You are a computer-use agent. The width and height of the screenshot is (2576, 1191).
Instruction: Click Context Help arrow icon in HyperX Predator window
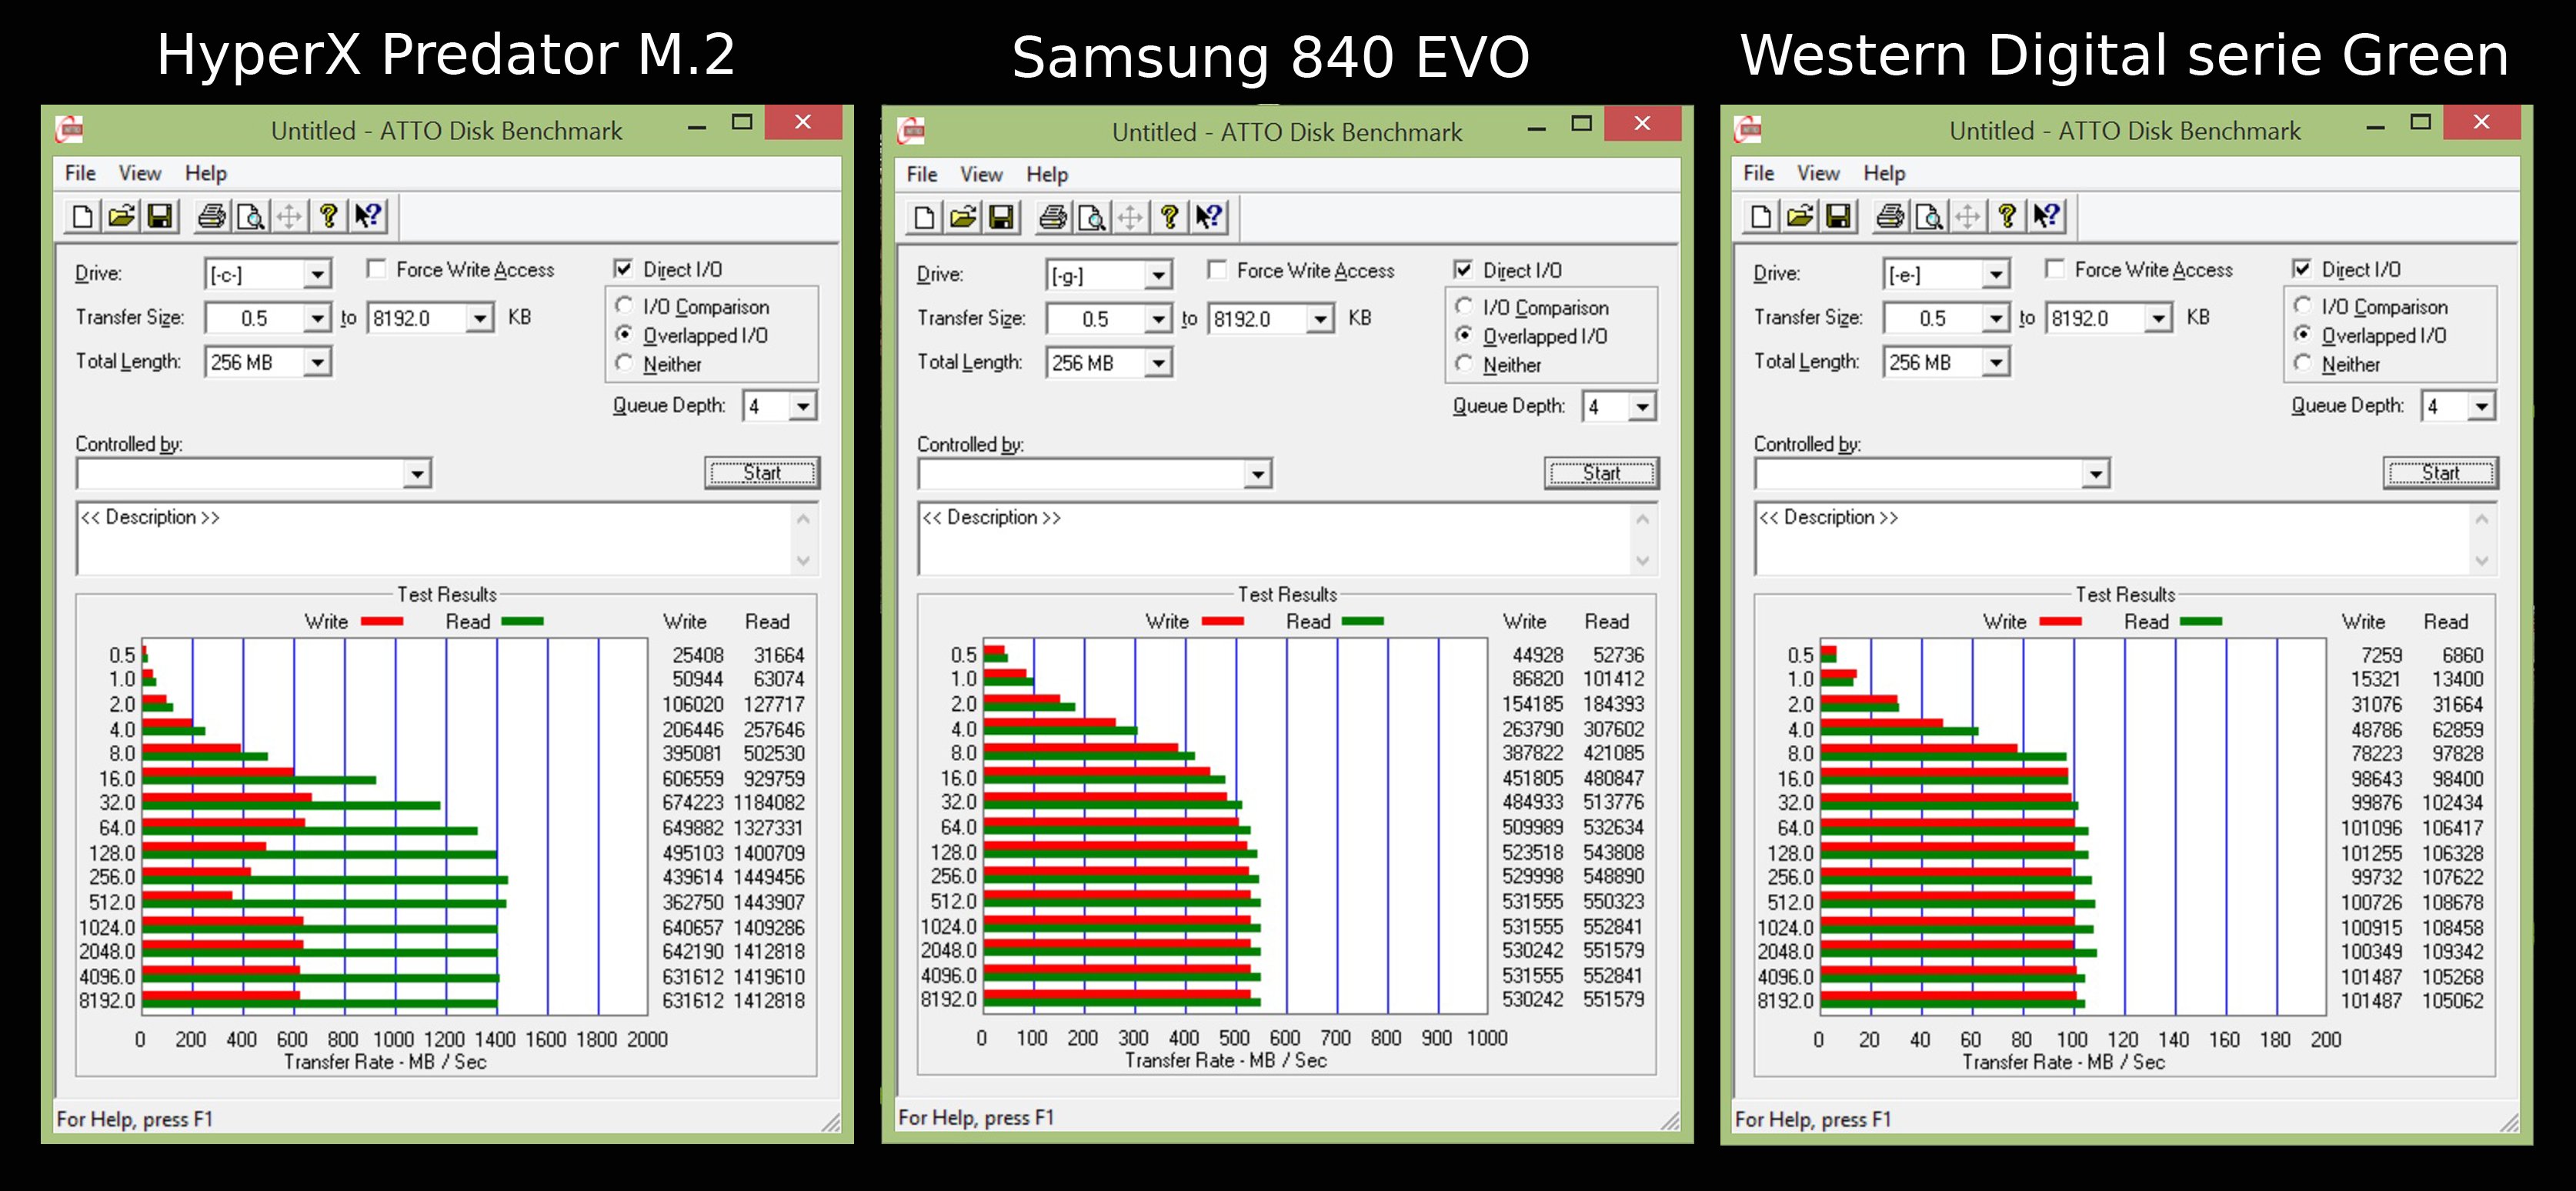[368, 216]
